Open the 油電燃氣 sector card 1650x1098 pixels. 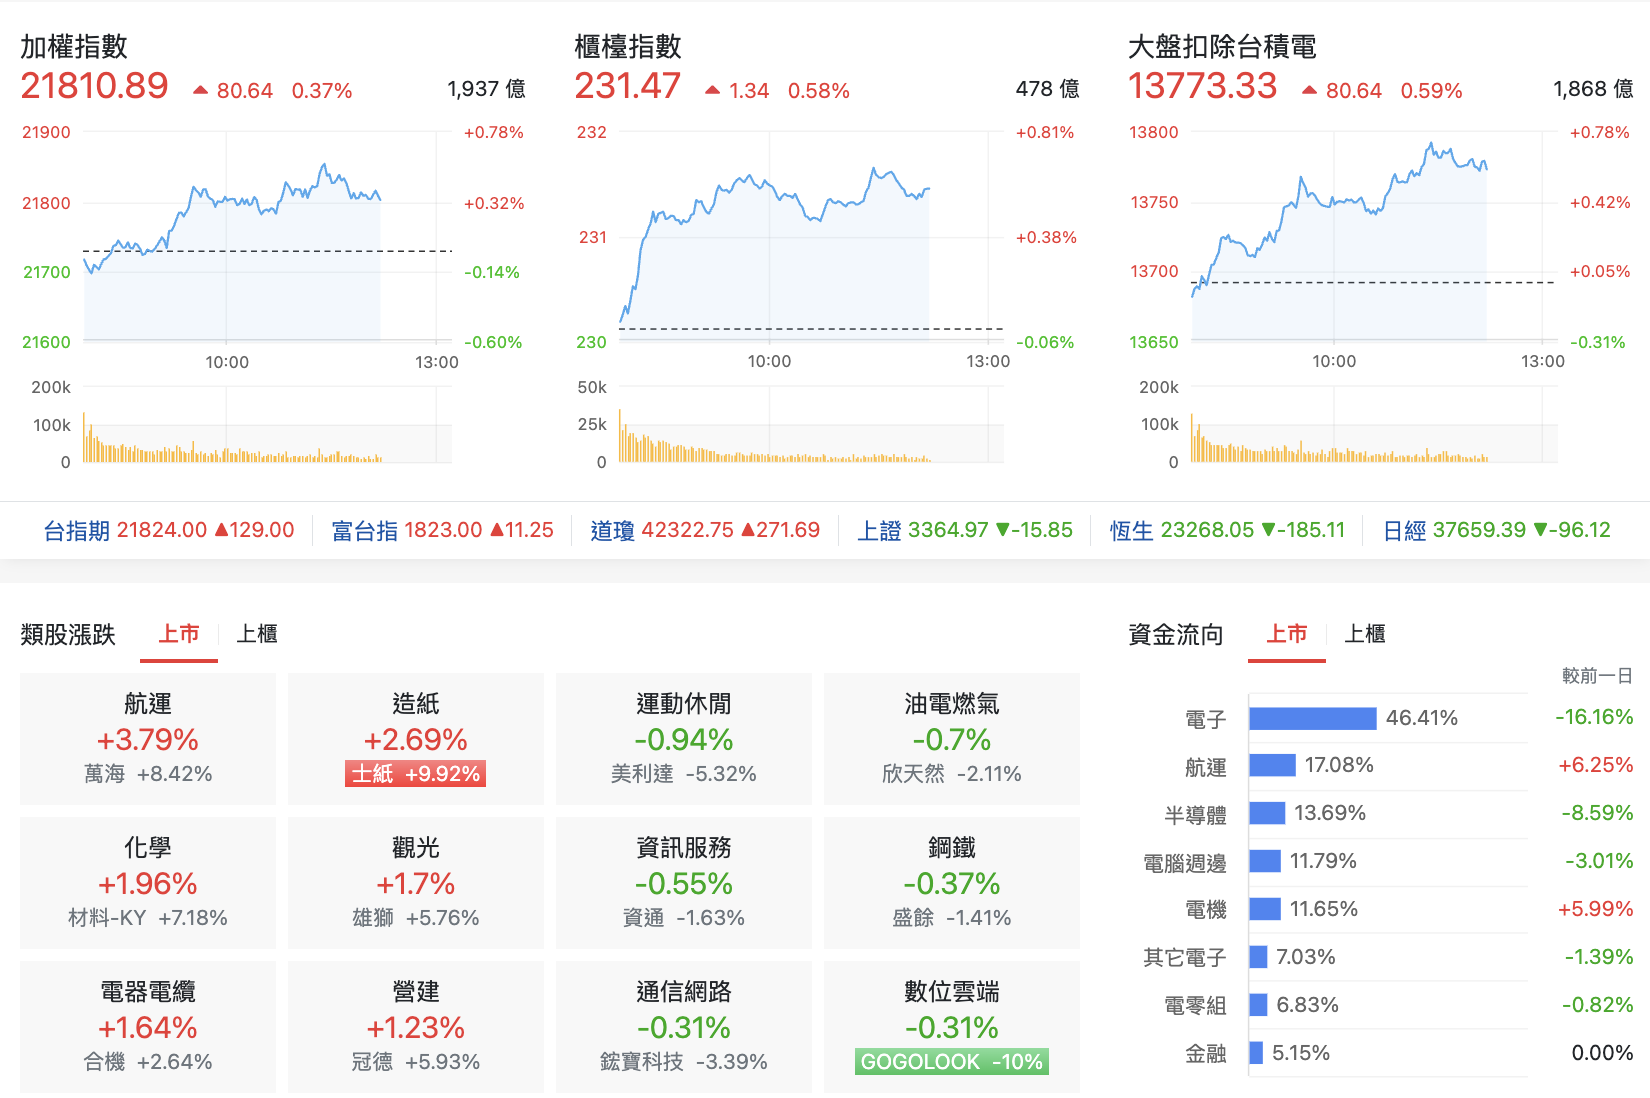[952, 739]
